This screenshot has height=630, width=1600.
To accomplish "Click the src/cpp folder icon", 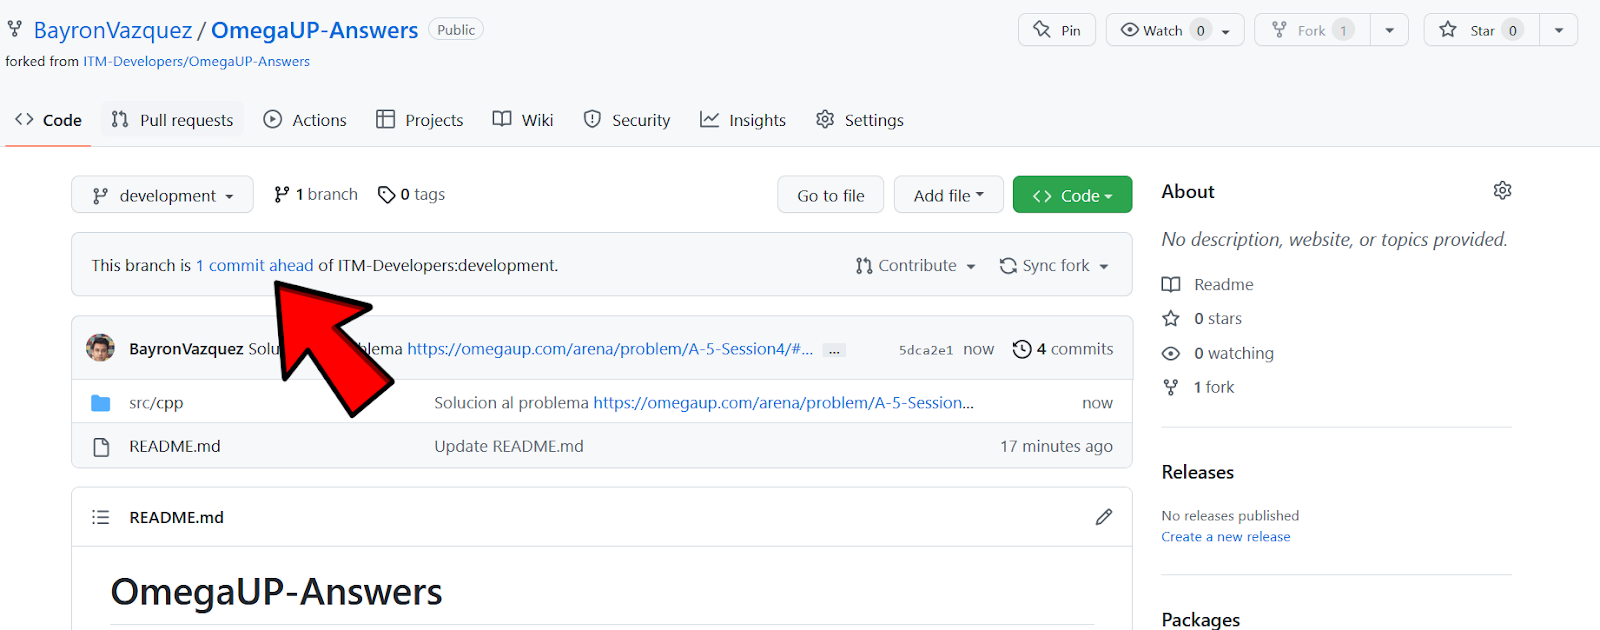I will pyautogui.click(x=101, y=403).
